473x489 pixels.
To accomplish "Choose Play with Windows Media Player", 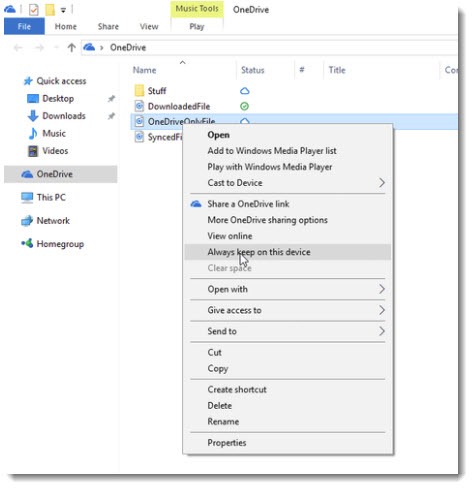I will click(270, 167).
